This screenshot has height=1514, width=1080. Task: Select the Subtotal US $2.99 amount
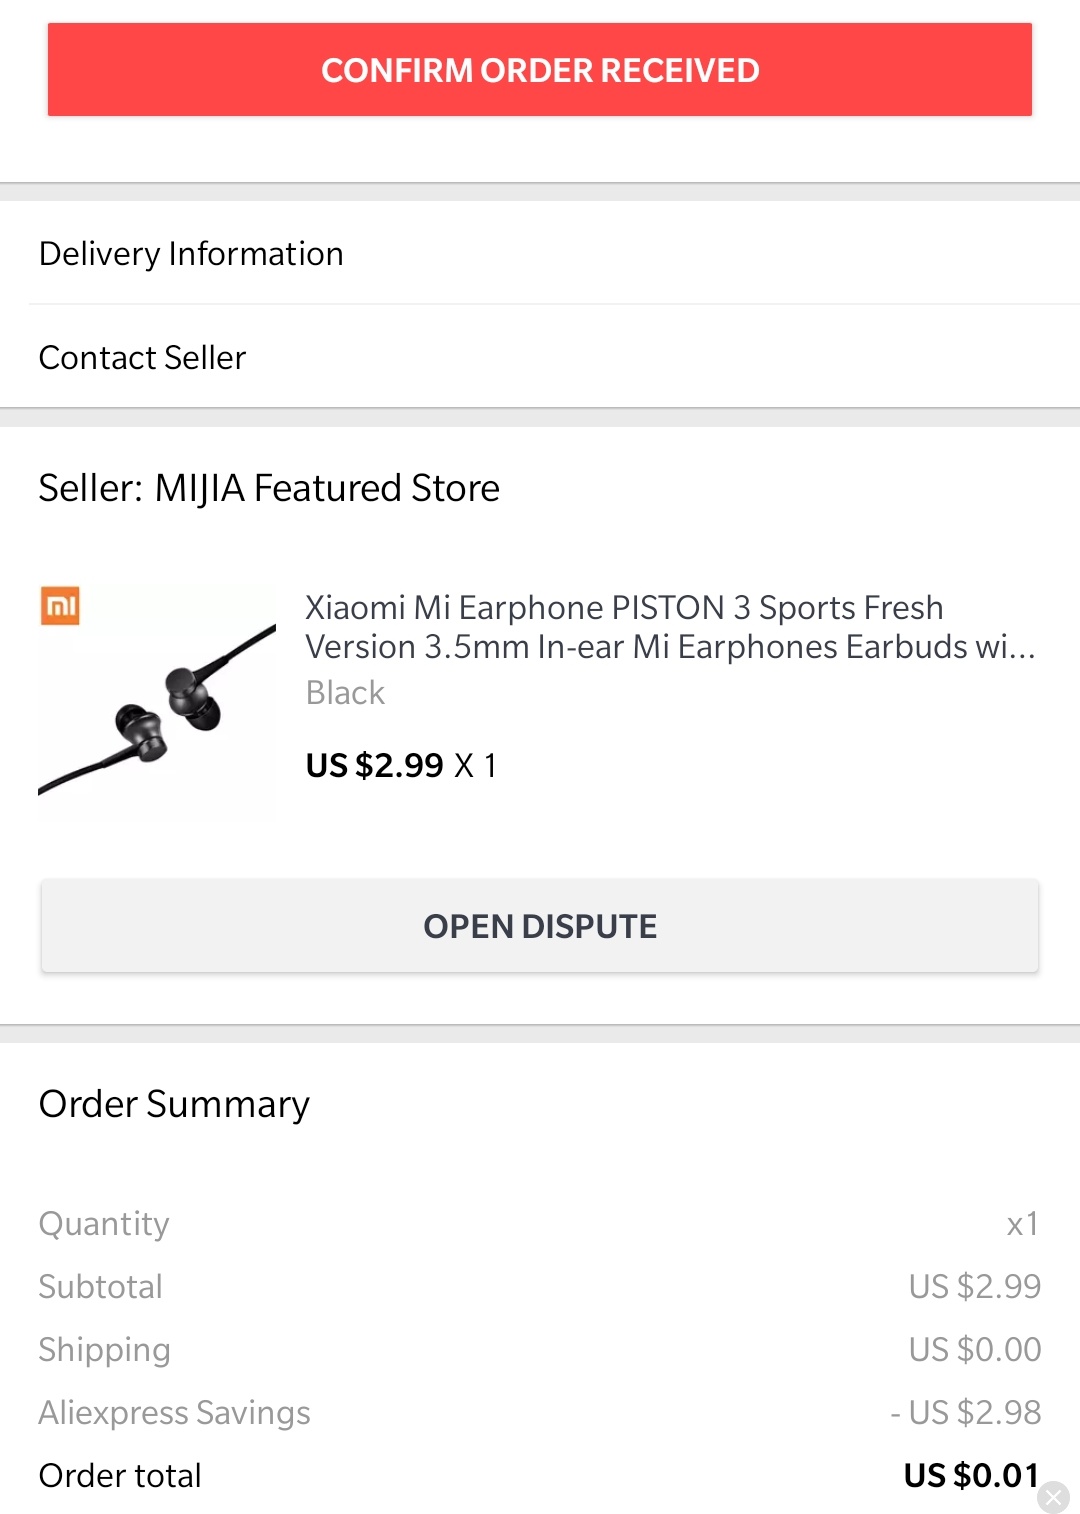pyautogui.click(x=975, y=1286)
